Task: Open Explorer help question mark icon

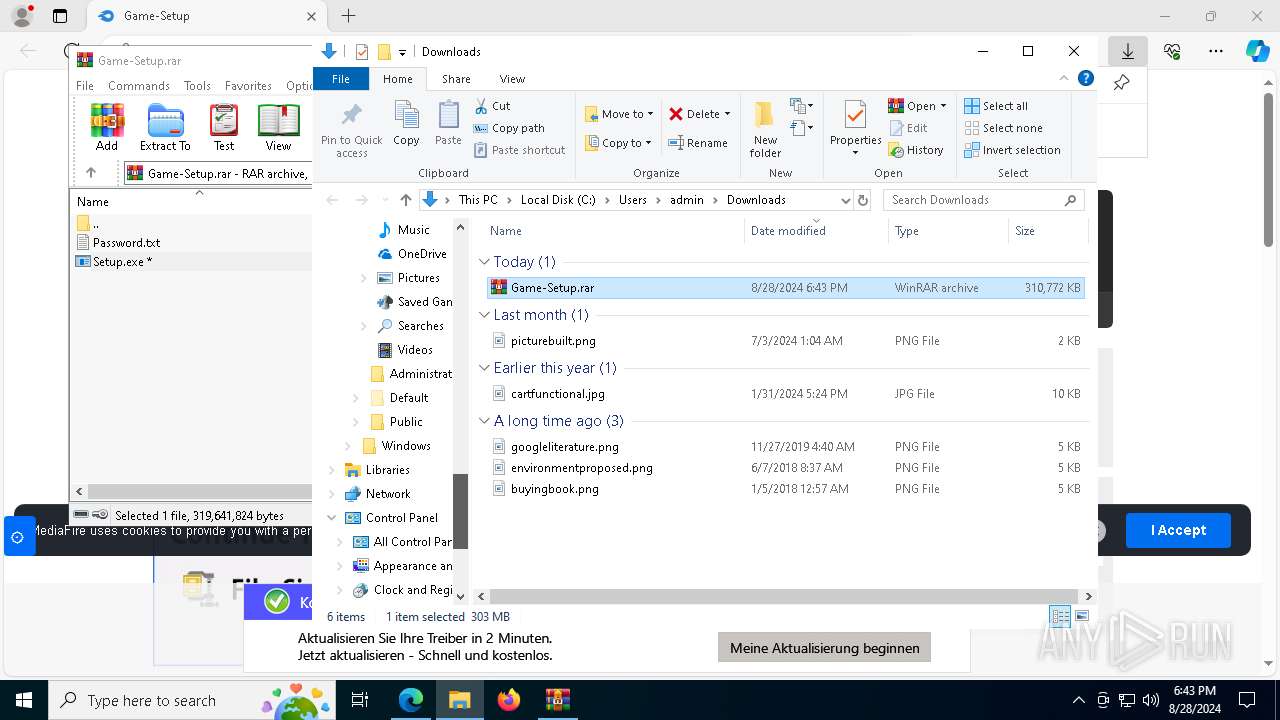Action: coord(1085,78)
